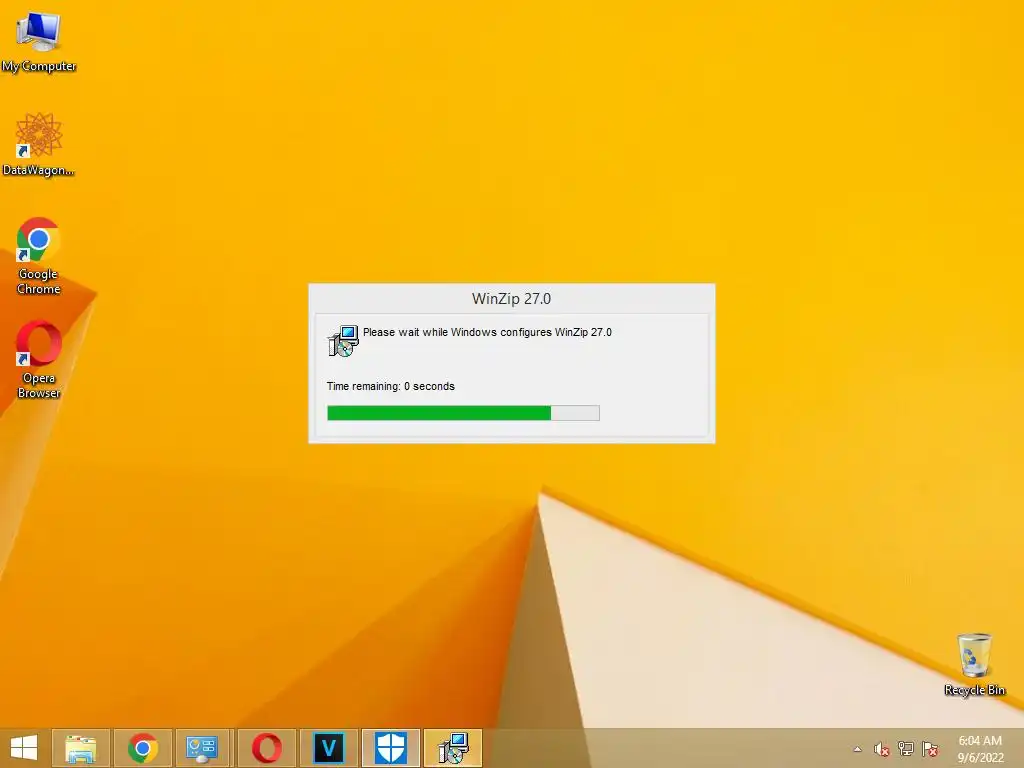
Task: Click the muted speaker volume icon
Action: tap(882, 749)
